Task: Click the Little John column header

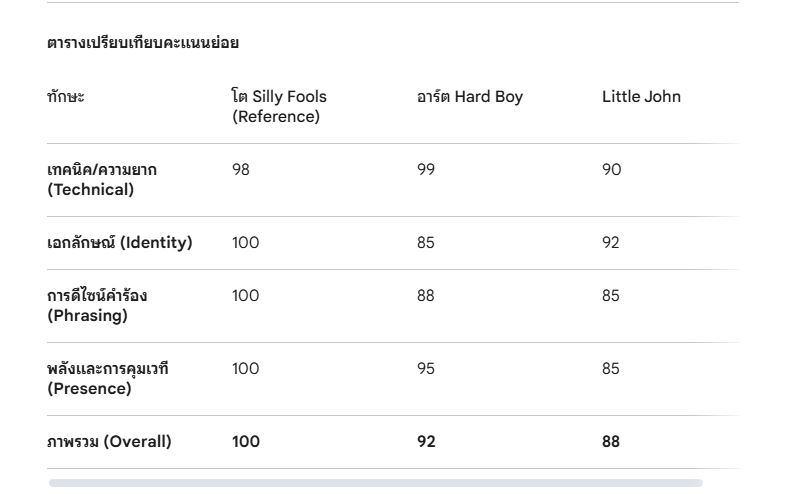Action: (x=641, y=97)
